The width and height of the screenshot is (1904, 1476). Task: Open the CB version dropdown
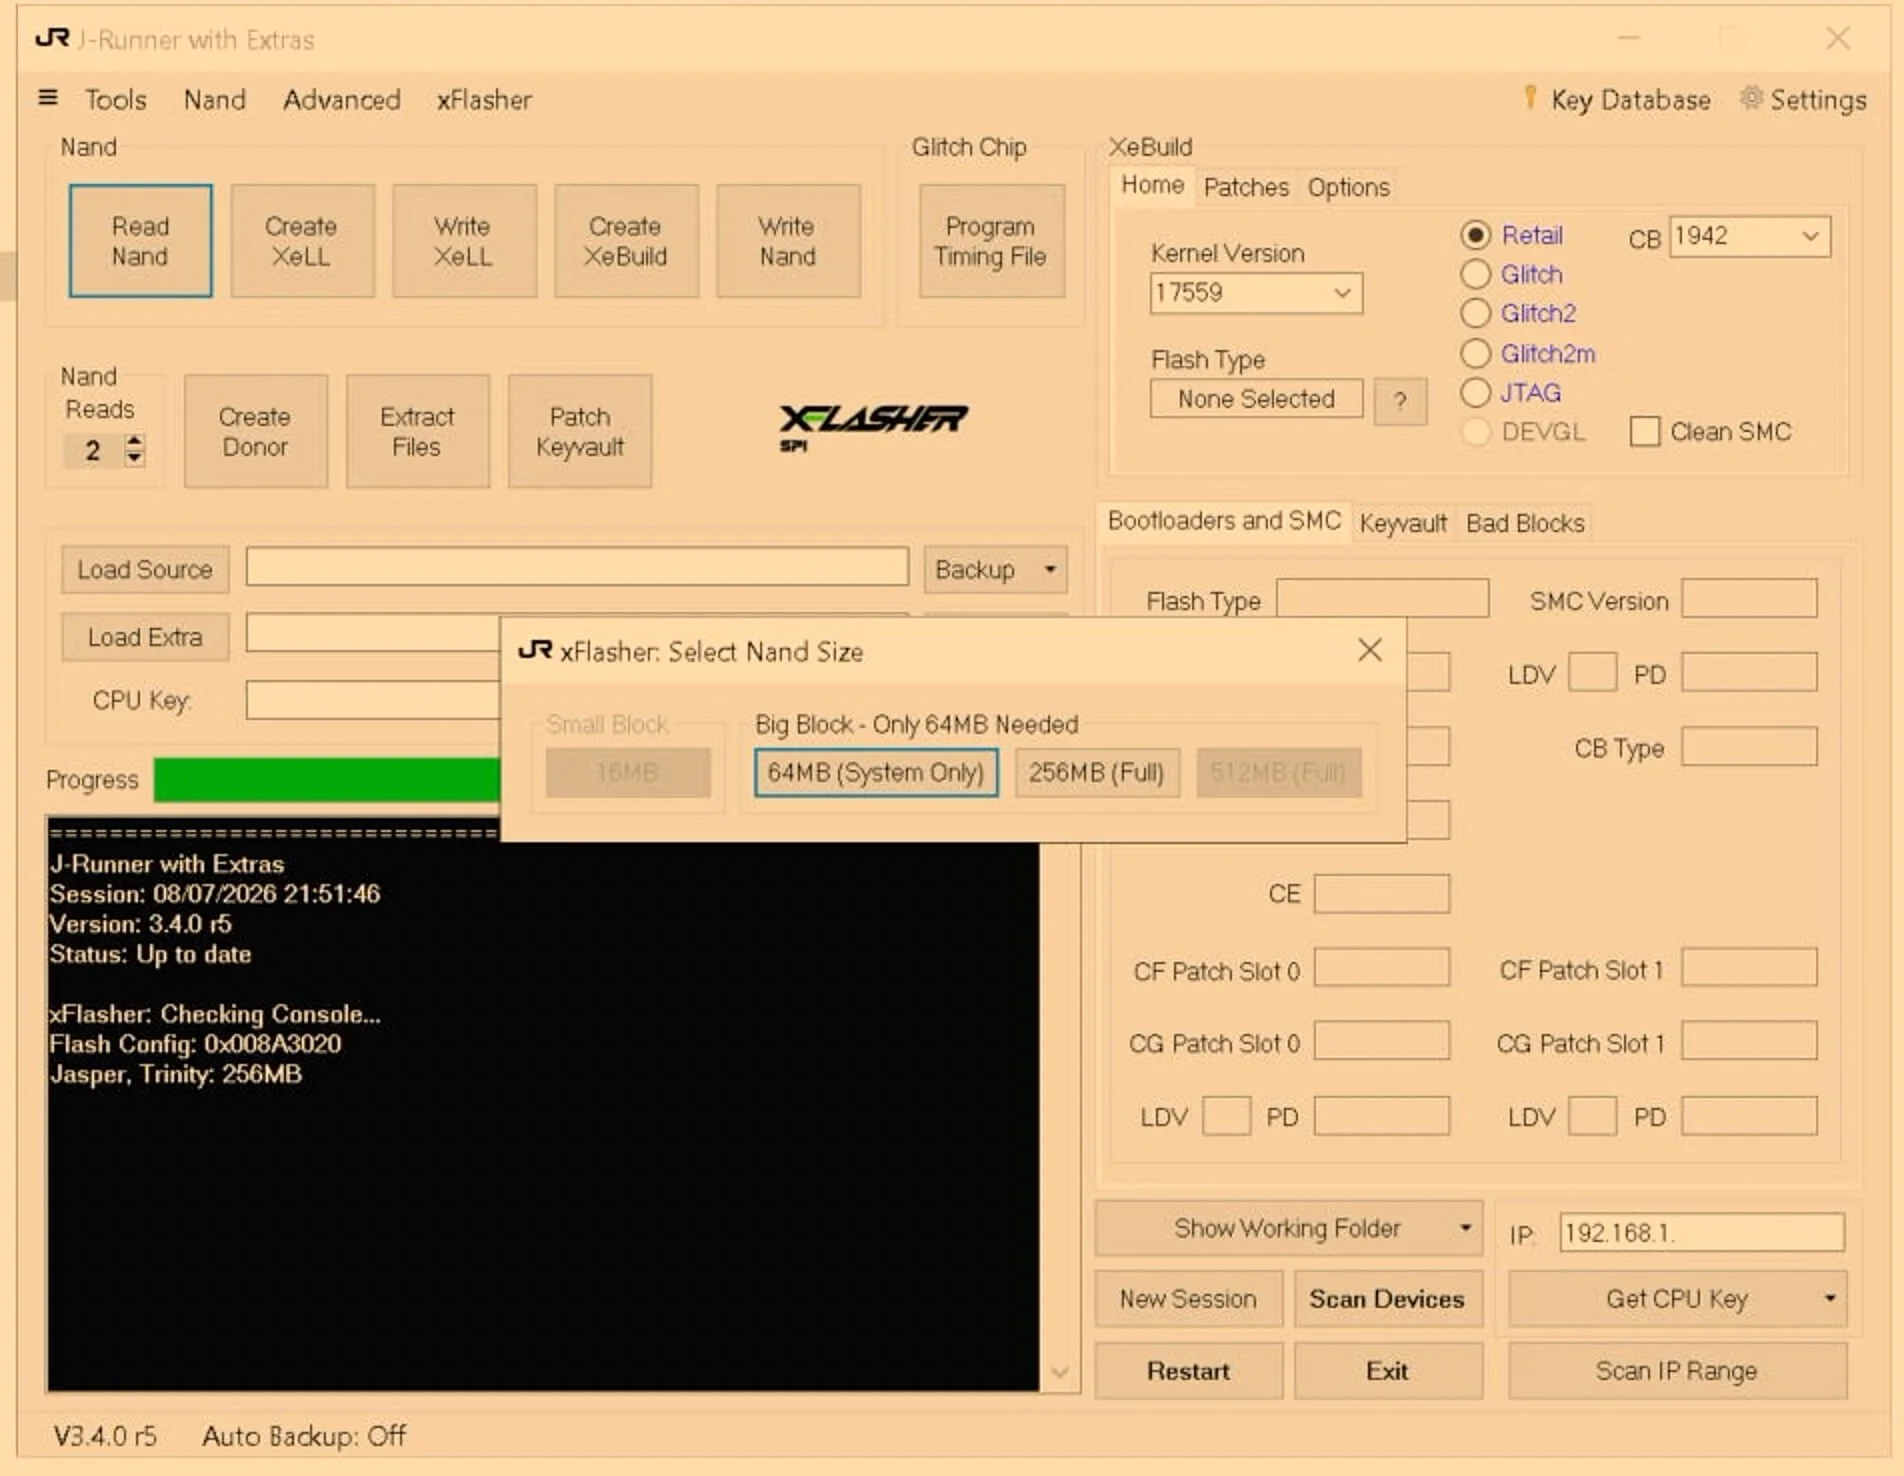click(x=1810, y=236)
